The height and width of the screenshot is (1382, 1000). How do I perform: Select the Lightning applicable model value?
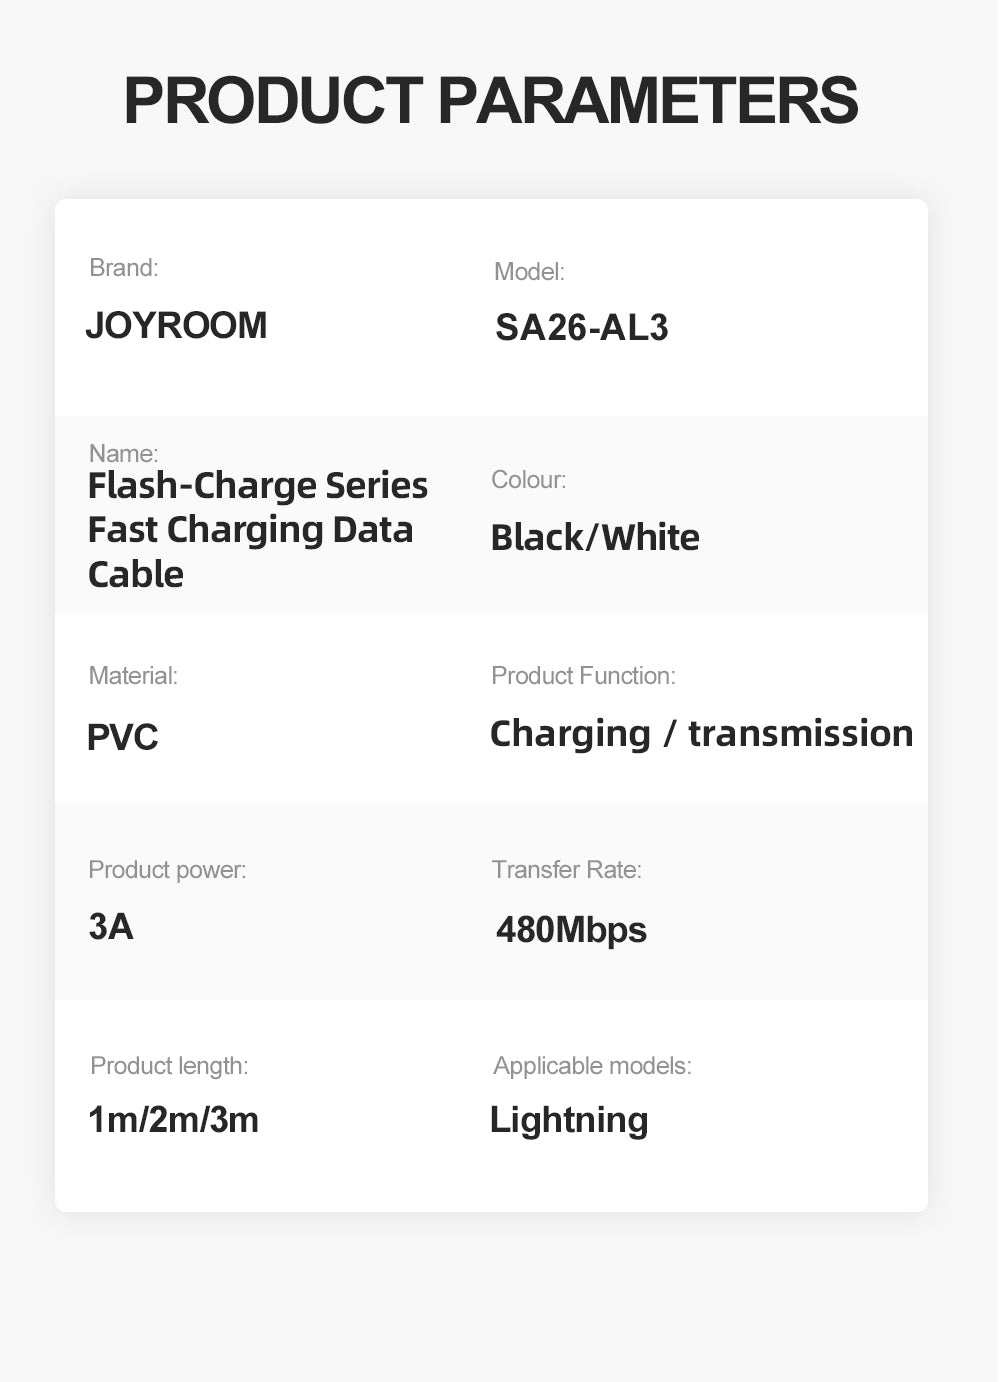(569, 1120)
